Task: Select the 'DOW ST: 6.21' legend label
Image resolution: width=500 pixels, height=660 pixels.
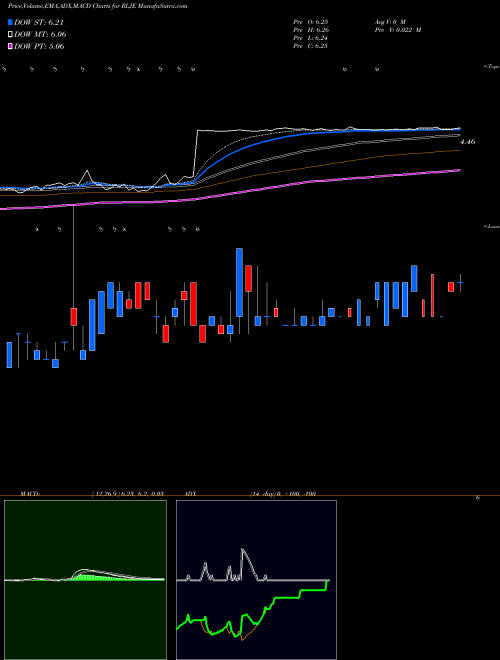Action: (39, 23)
